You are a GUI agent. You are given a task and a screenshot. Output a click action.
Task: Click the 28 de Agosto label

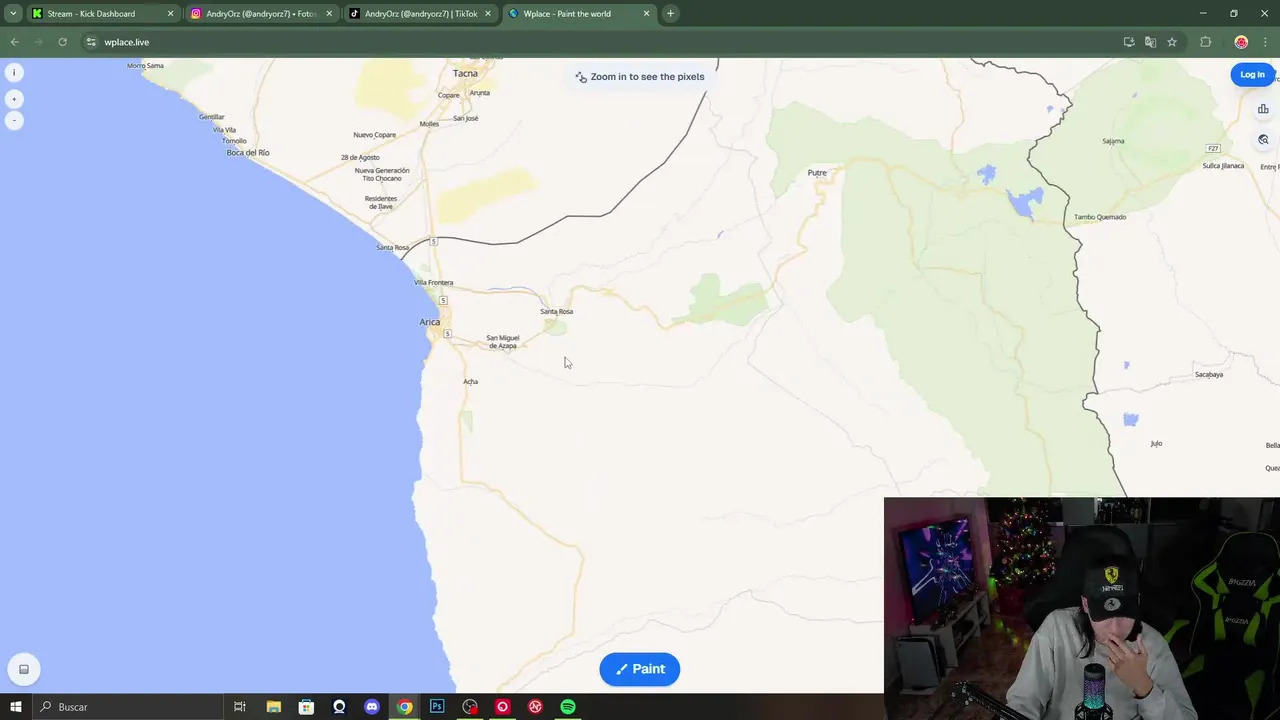tap(360, 158)
